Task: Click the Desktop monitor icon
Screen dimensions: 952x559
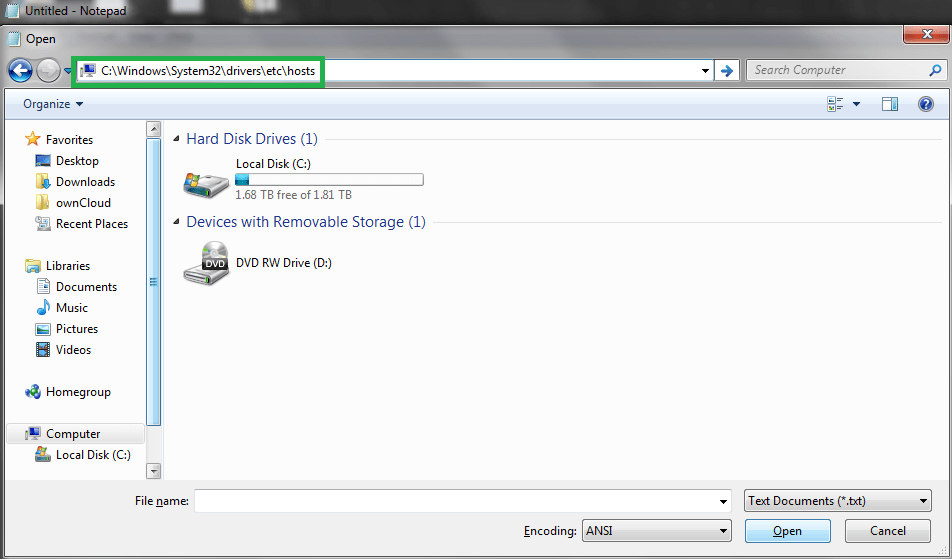Action: [42, 161]
